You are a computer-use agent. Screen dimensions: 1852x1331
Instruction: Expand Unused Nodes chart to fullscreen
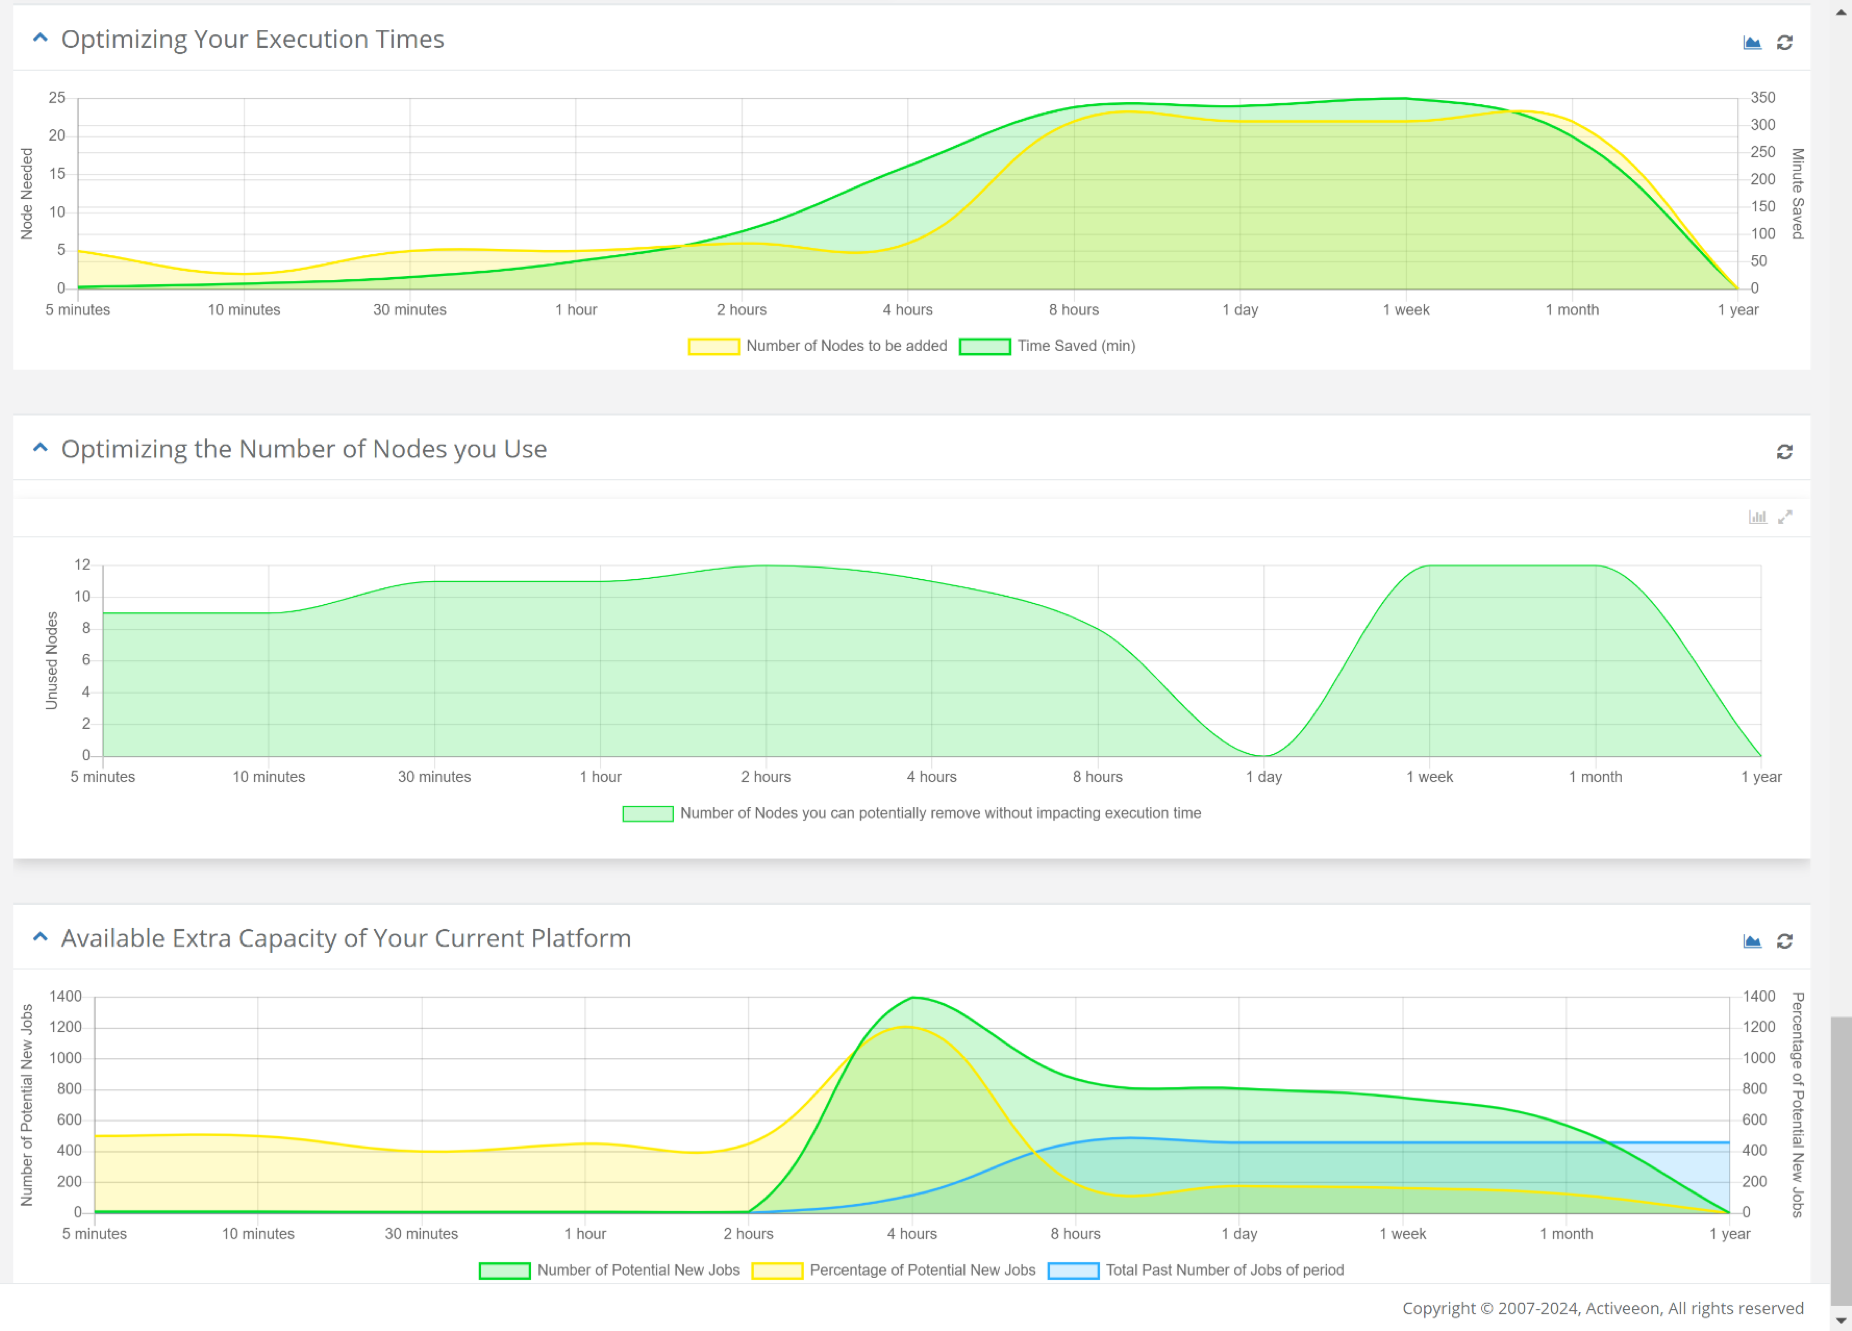(x=1785, y=517)
